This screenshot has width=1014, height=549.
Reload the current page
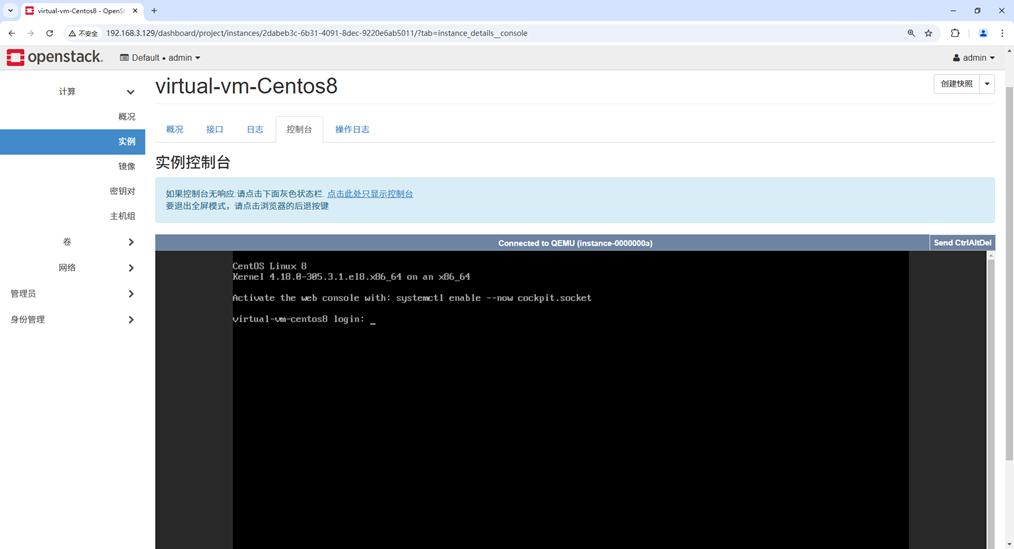click(49, 33)
